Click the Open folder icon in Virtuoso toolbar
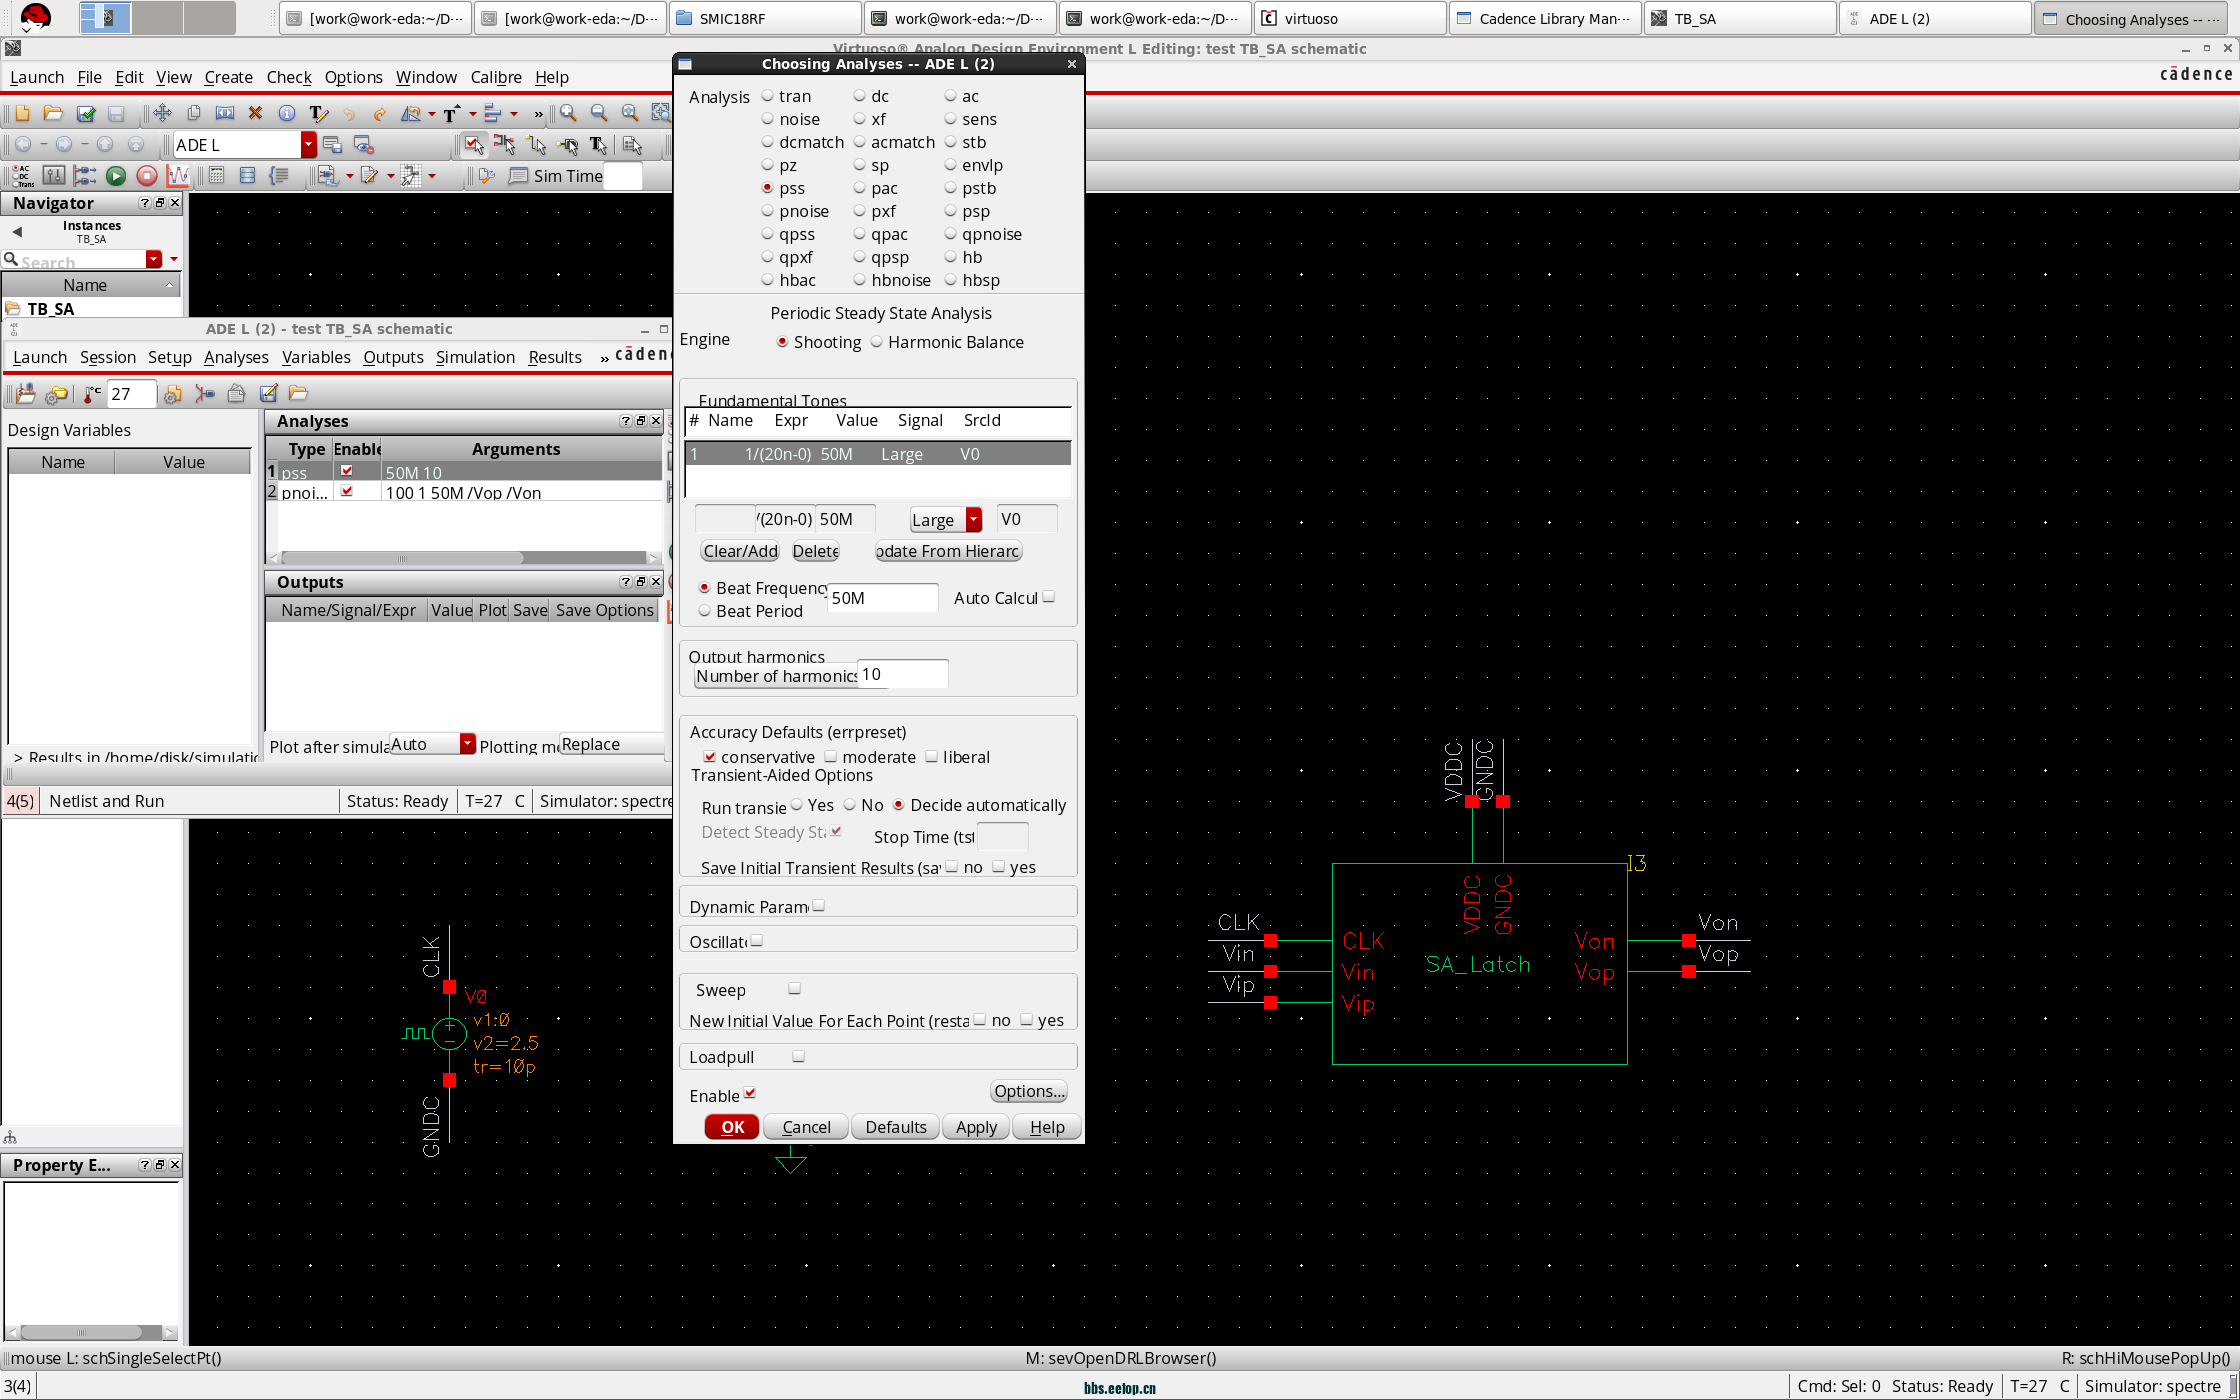 click(53, 113)
